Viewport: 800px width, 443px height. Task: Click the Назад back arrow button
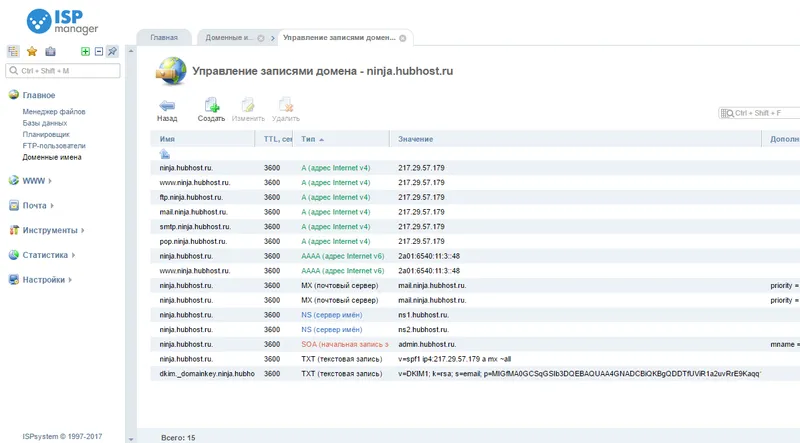pos(167,110)
